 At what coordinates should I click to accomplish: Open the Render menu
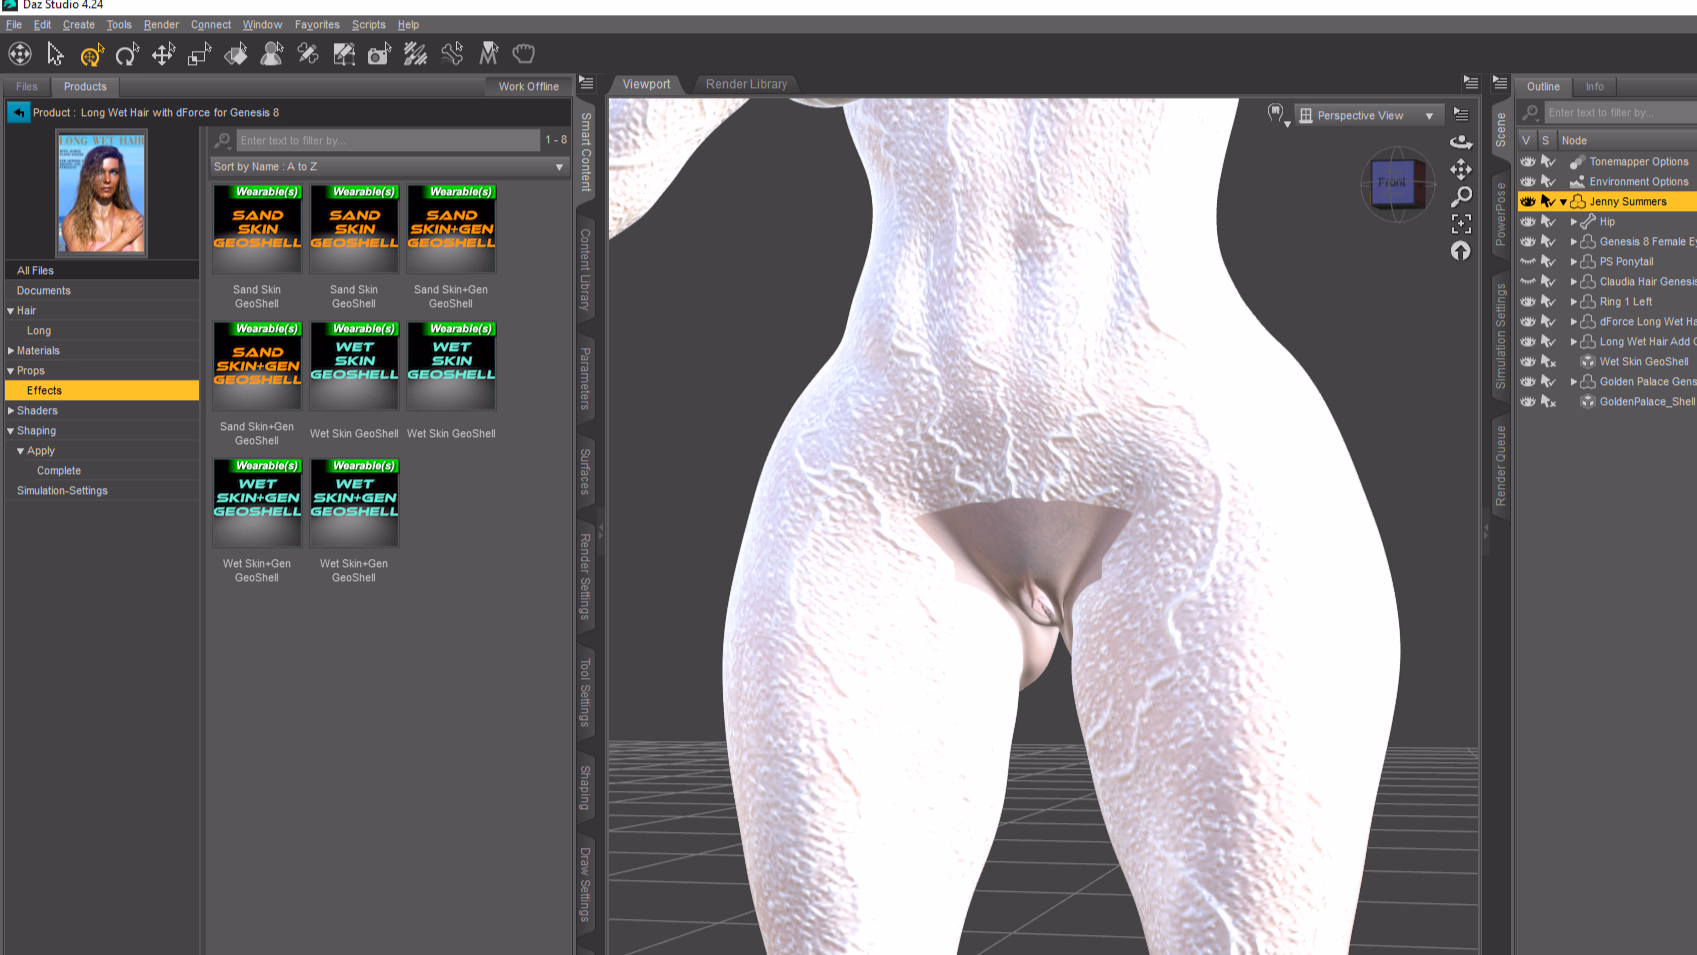(161, 25)
